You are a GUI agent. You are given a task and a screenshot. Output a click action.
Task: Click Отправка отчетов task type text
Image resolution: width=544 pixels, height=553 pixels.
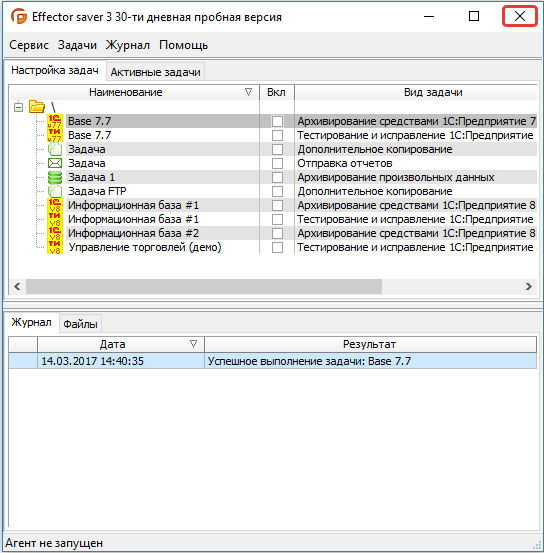[345, 163]
